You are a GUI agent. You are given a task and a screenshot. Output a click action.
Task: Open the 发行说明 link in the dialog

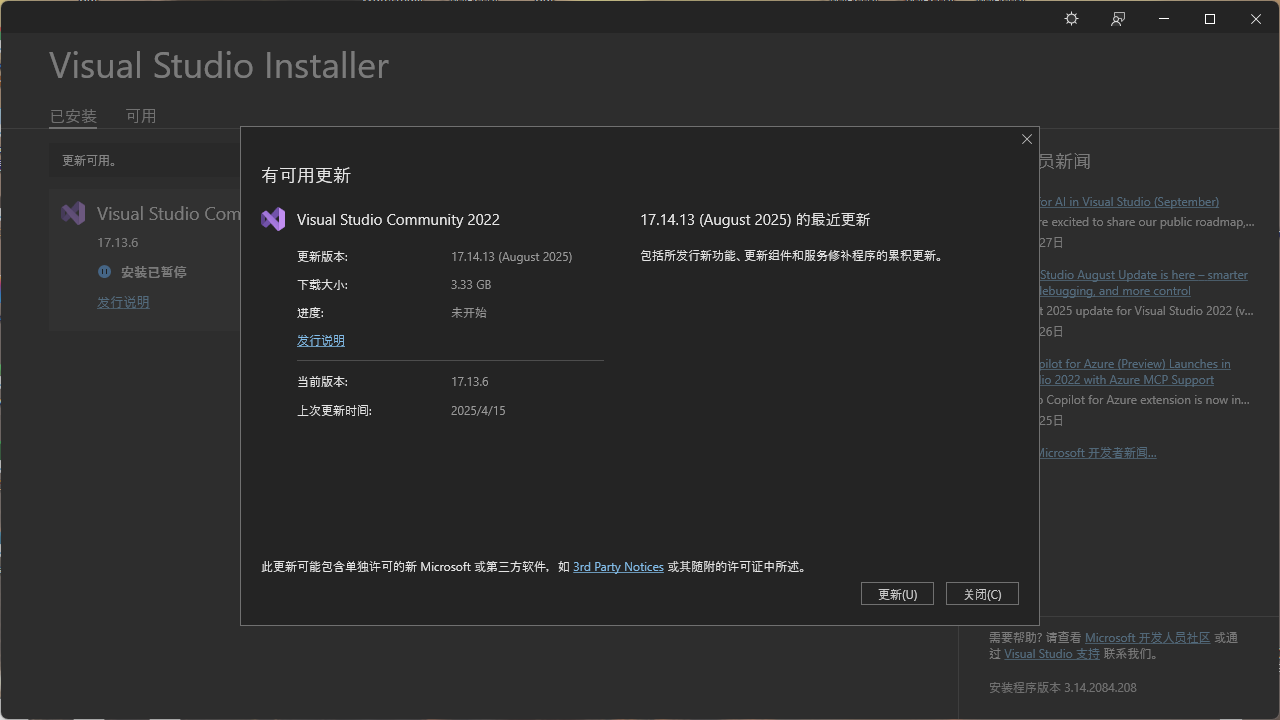[321, 341]
